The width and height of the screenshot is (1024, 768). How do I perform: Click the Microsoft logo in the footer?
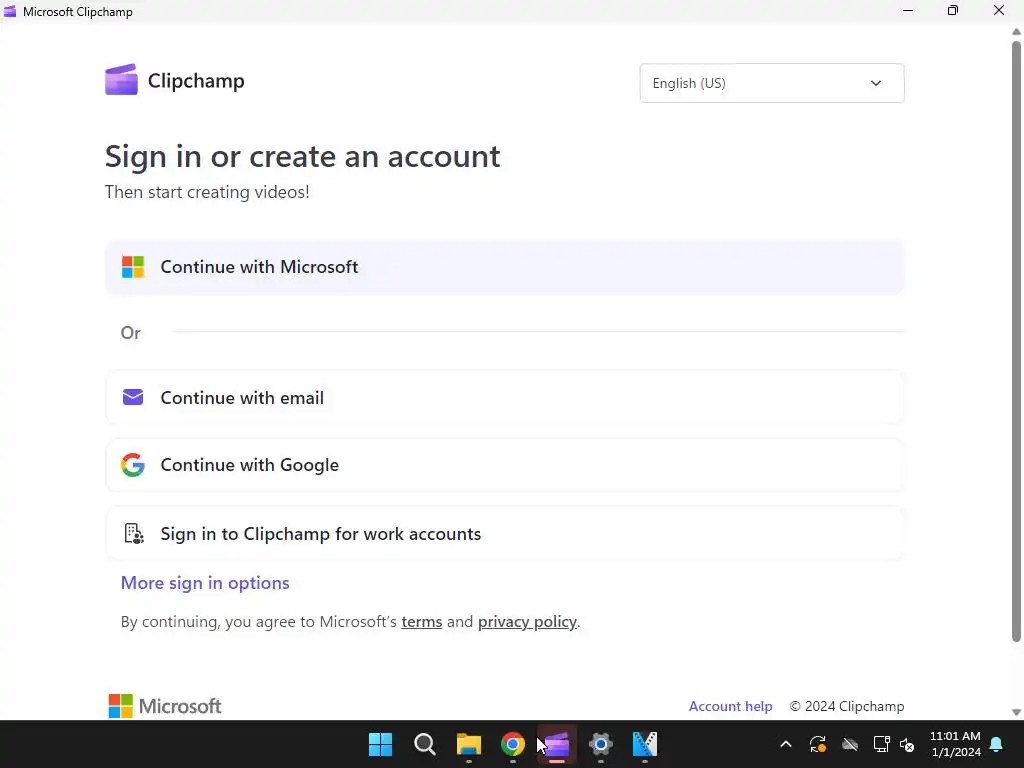tap(165, 706)
